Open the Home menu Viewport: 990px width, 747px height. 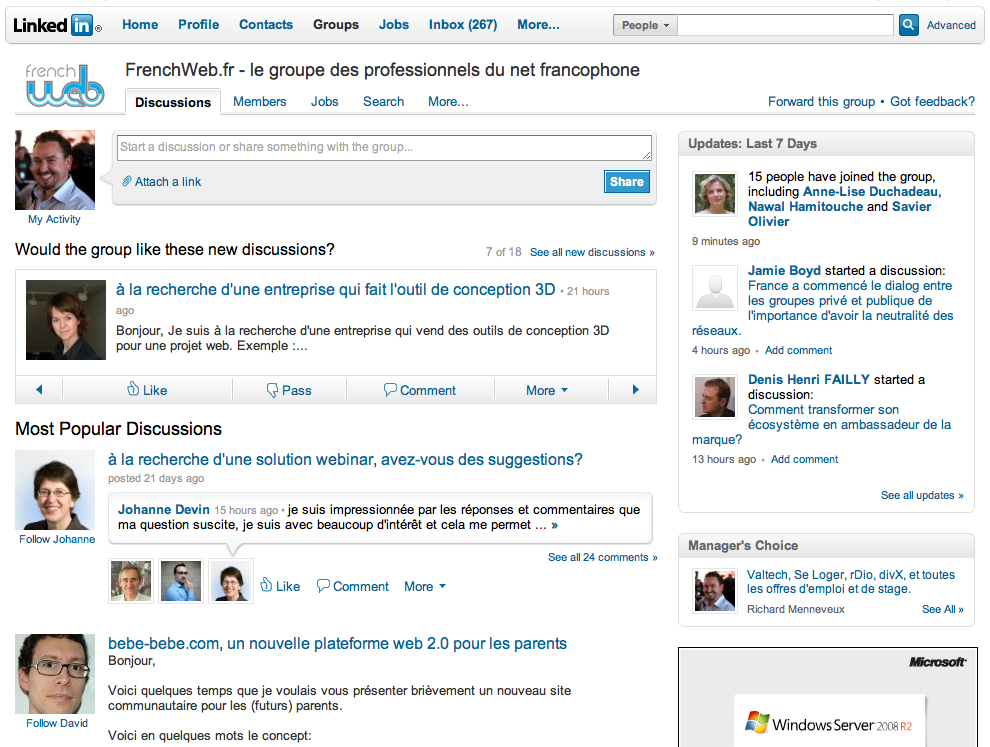coord(140,25)
